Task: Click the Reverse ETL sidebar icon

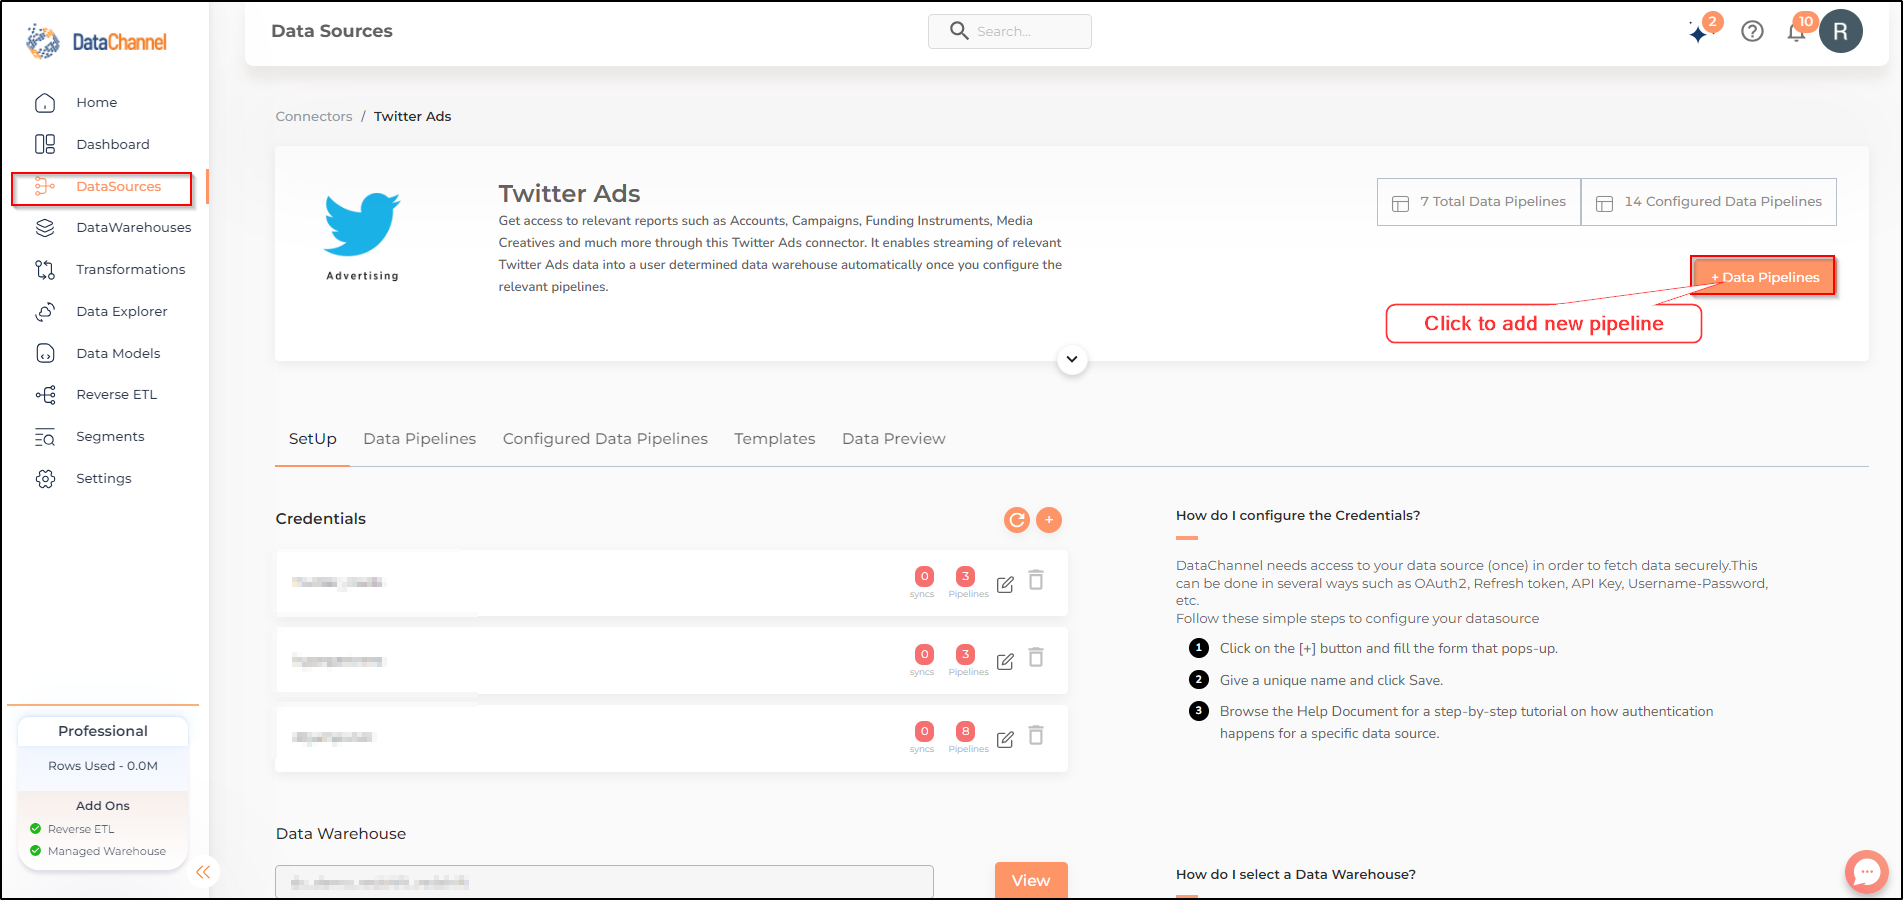Action: coord(45,395)
